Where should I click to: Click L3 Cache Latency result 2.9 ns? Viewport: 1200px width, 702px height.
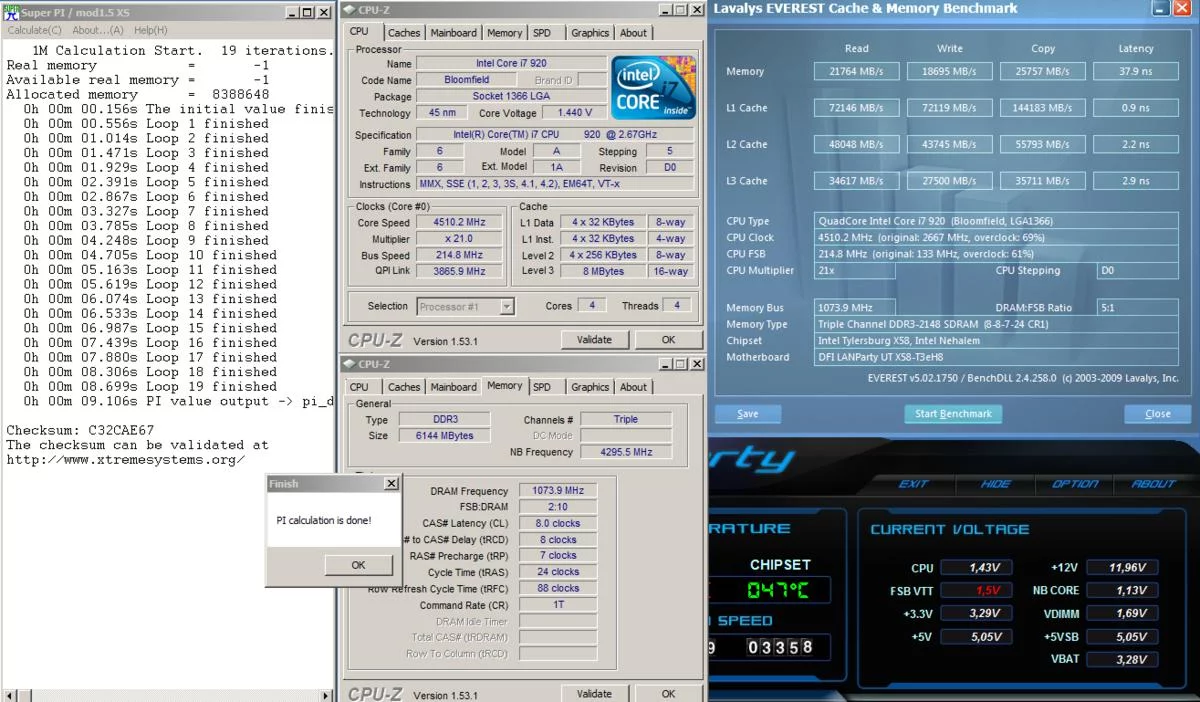pyautogui.click(x=1136, y=181)
